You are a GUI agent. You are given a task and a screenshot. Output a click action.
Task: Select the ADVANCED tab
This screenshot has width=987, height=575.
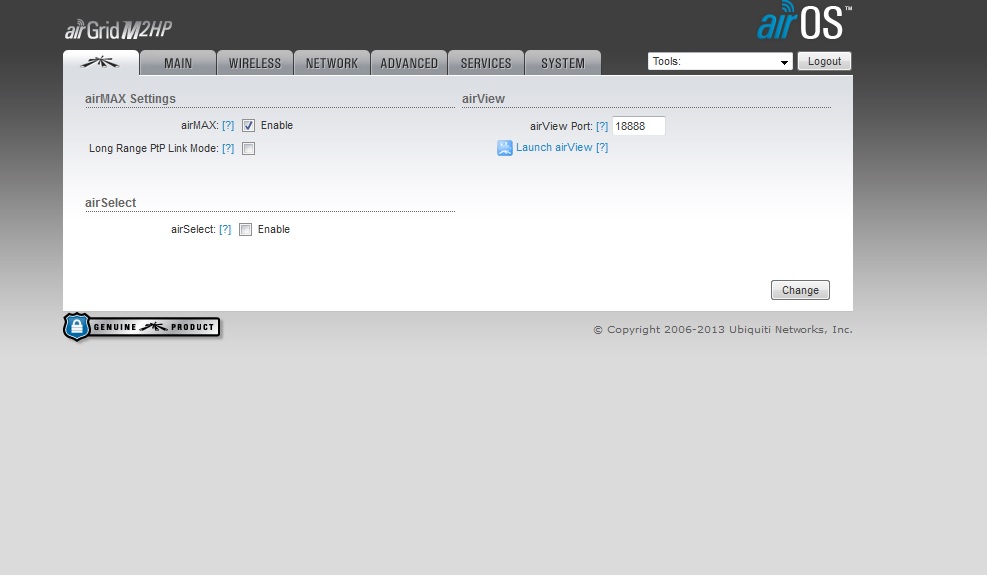click(x=409, y=63)
